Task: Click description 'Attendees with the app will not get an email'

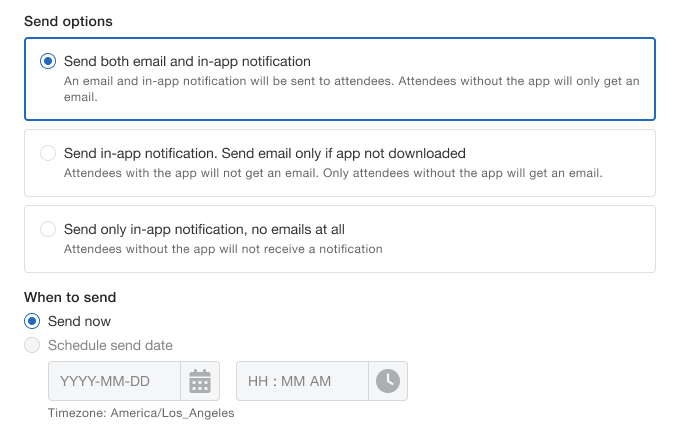Action: pos(333,173)
